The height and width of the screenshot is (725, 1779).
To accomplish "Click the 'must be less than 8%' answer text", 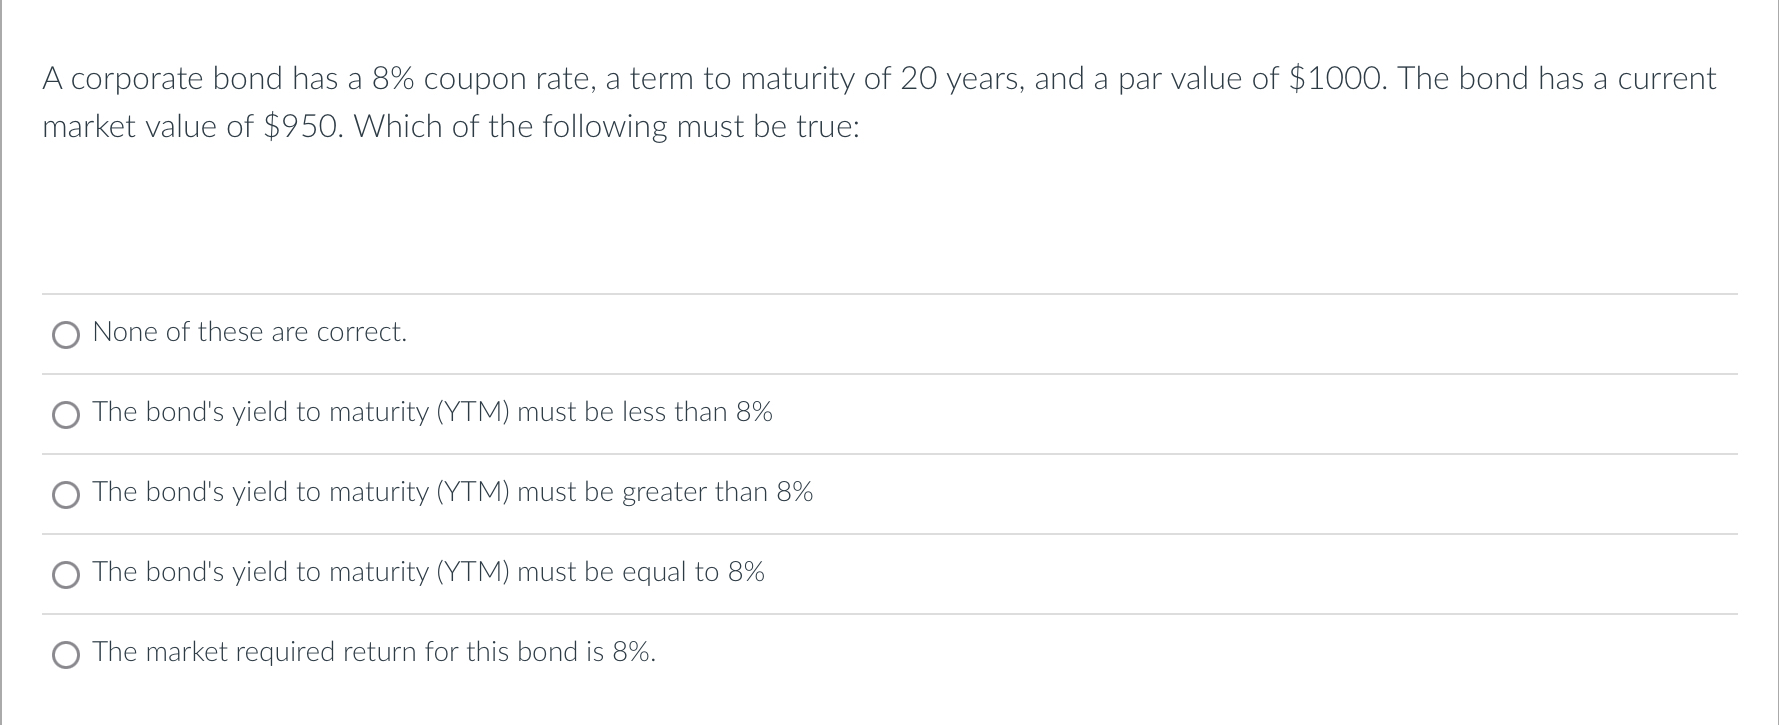I will [x=645, y=412].
